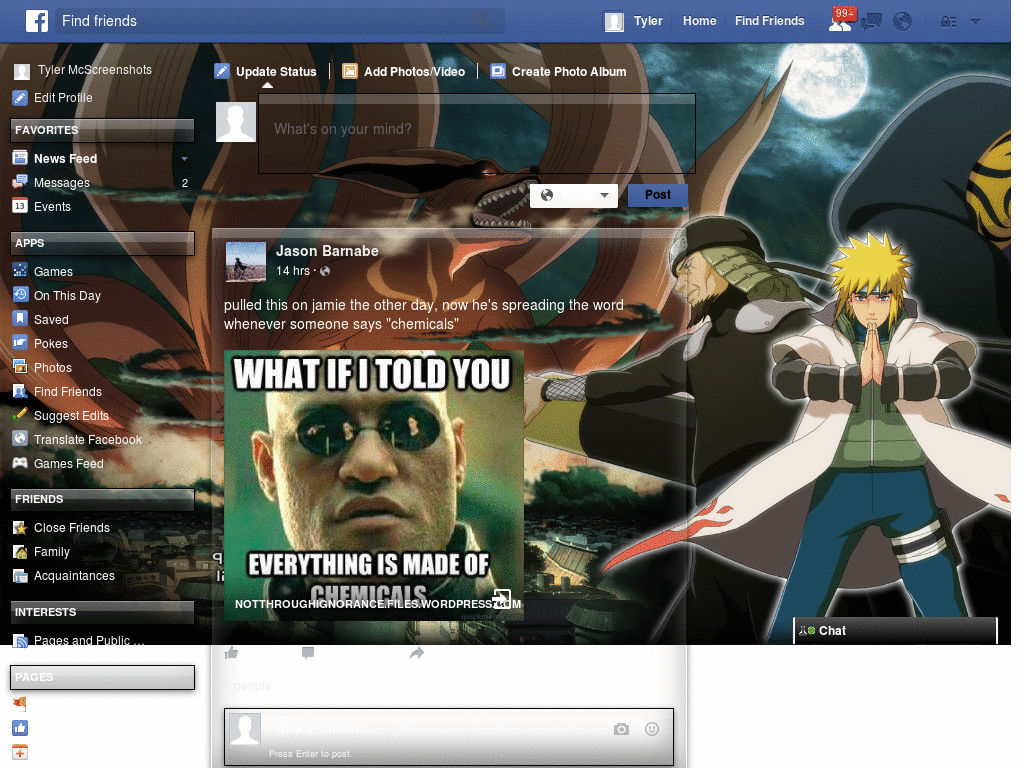Viewport: 1024px width, 768px height.
Task: Open the emoji smiley icon in the comment box
Action: coord(652,730)
